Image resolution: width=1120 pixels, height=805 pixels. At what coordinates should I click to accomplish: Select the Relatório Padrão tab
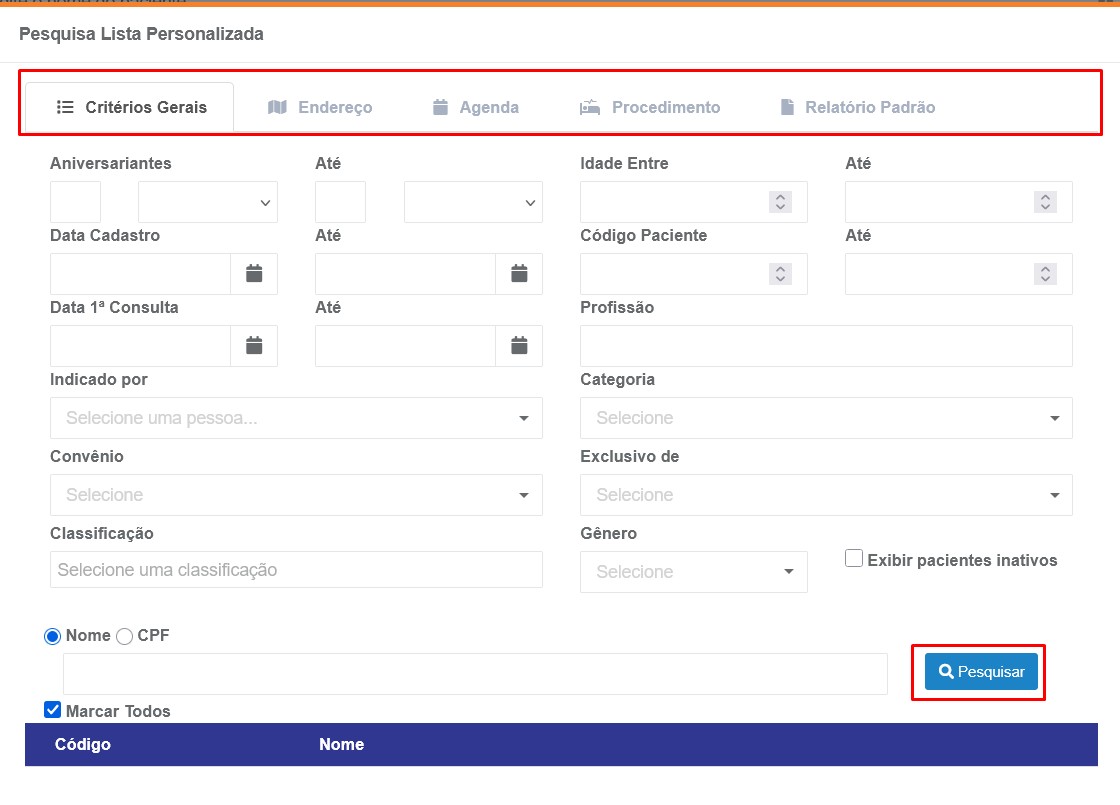click(857, 107)
